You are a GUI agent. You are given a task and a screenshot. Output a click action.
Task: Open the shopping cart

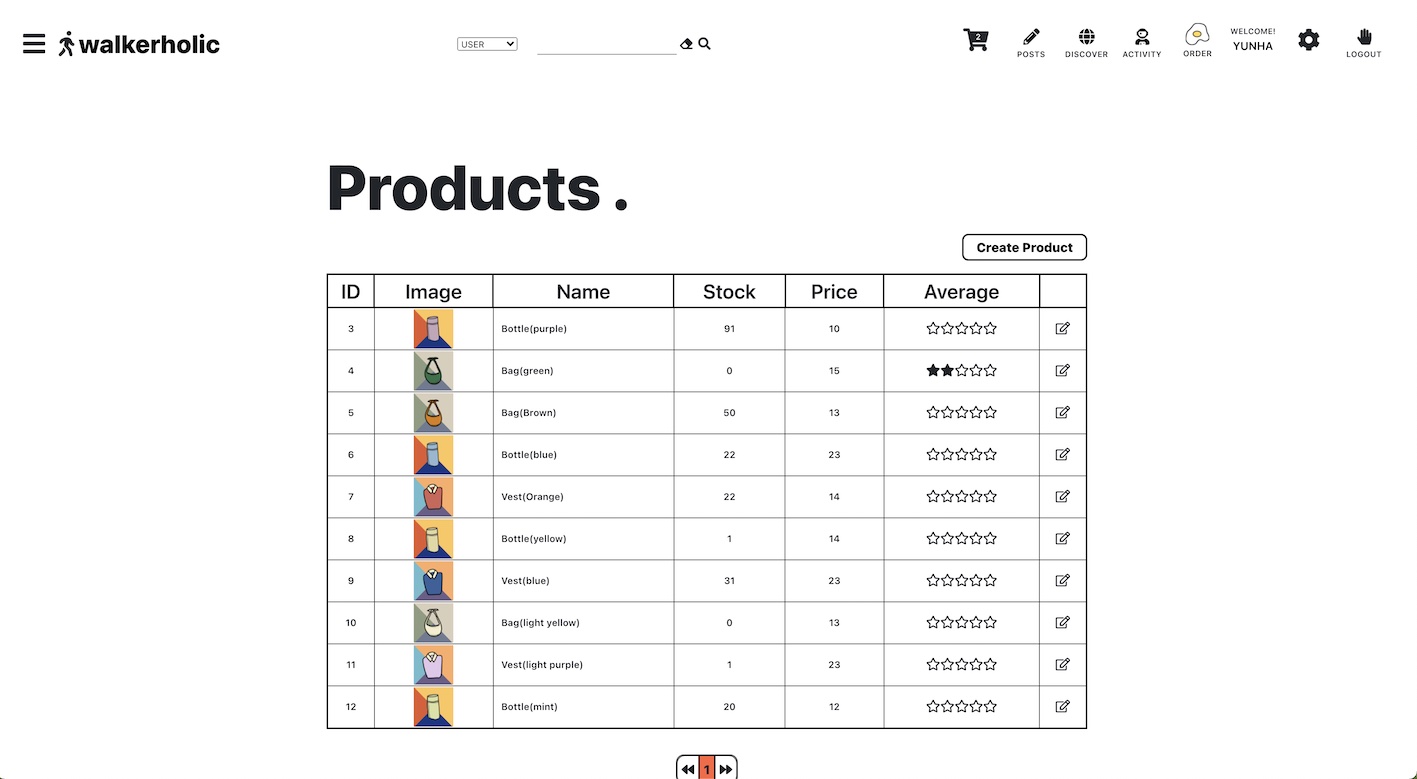point(976,40)
